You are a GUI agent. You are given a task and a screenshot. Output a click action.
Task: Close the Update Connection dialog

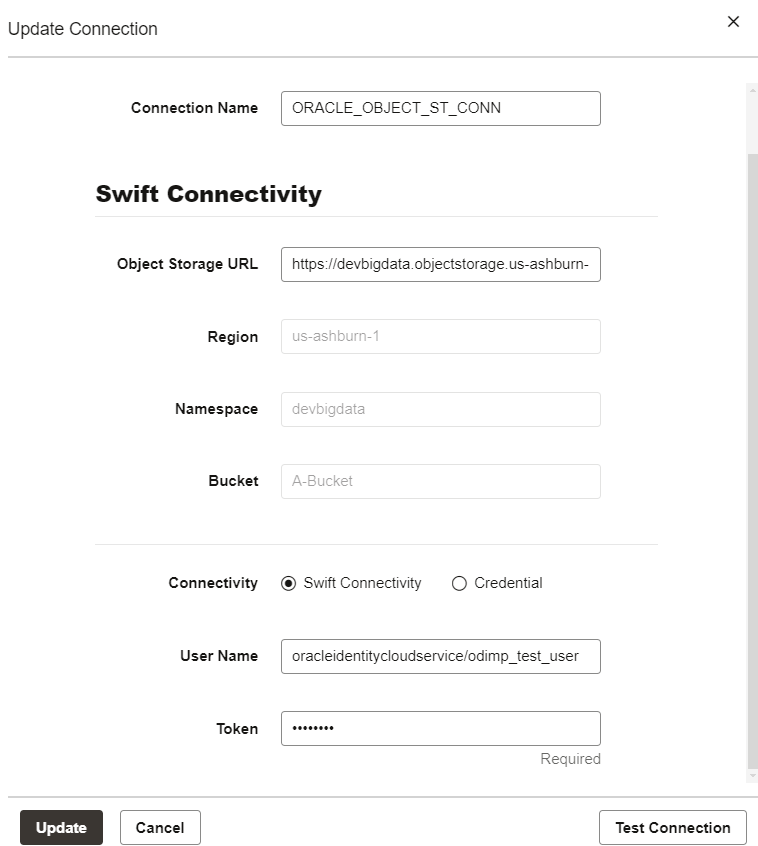[x=733, y=22]
